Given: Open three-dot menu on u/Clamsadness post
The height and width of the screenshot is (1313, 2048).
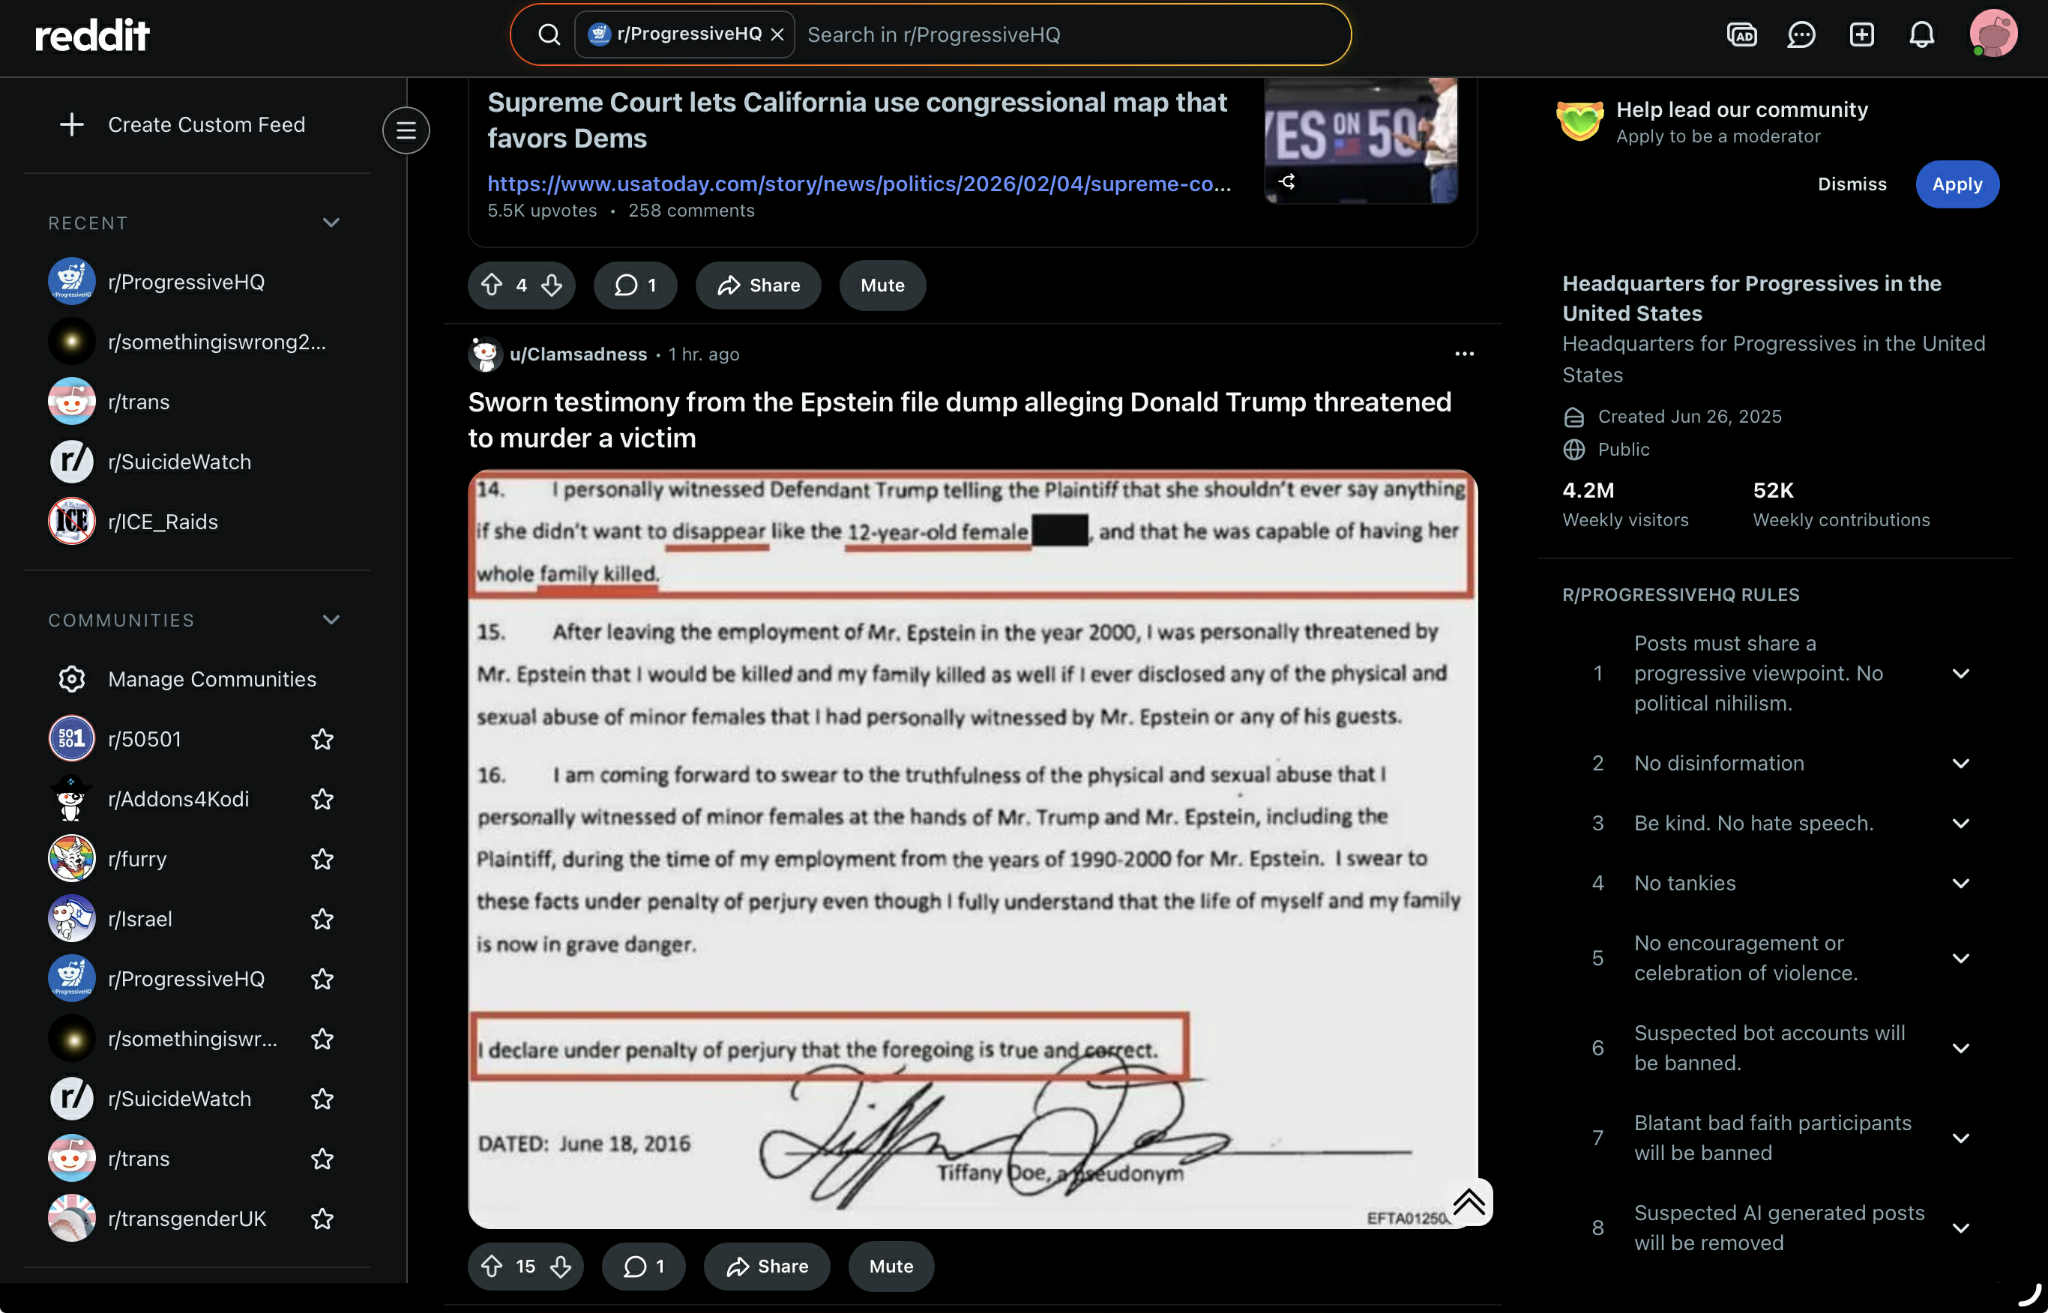Looking at the screenshot, I should [x=1464, y=354].
